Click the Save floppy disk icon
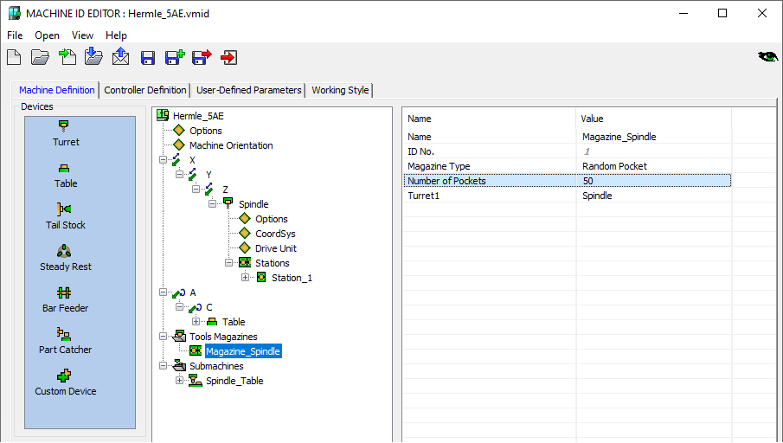783x443 pixels. (x=148, y=58)
